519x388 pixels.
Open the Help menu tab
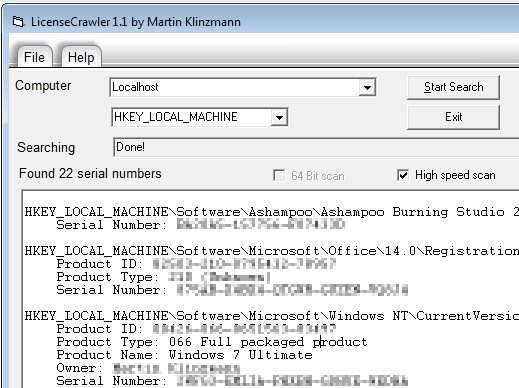(x=81, y=57)
